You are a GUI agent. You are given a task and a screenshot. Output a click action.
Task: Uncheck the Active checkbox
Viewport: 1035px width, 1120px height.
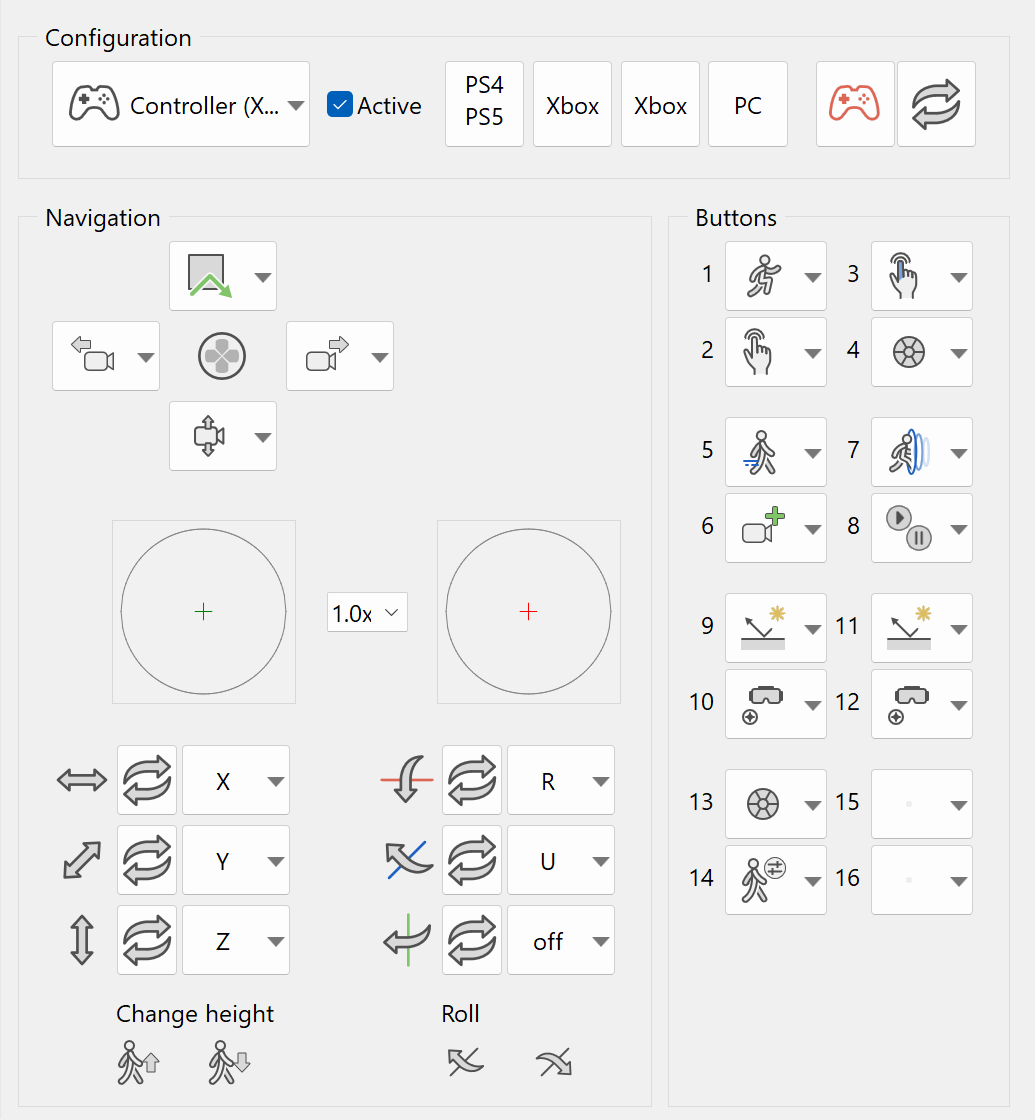[x=340, y=104]
